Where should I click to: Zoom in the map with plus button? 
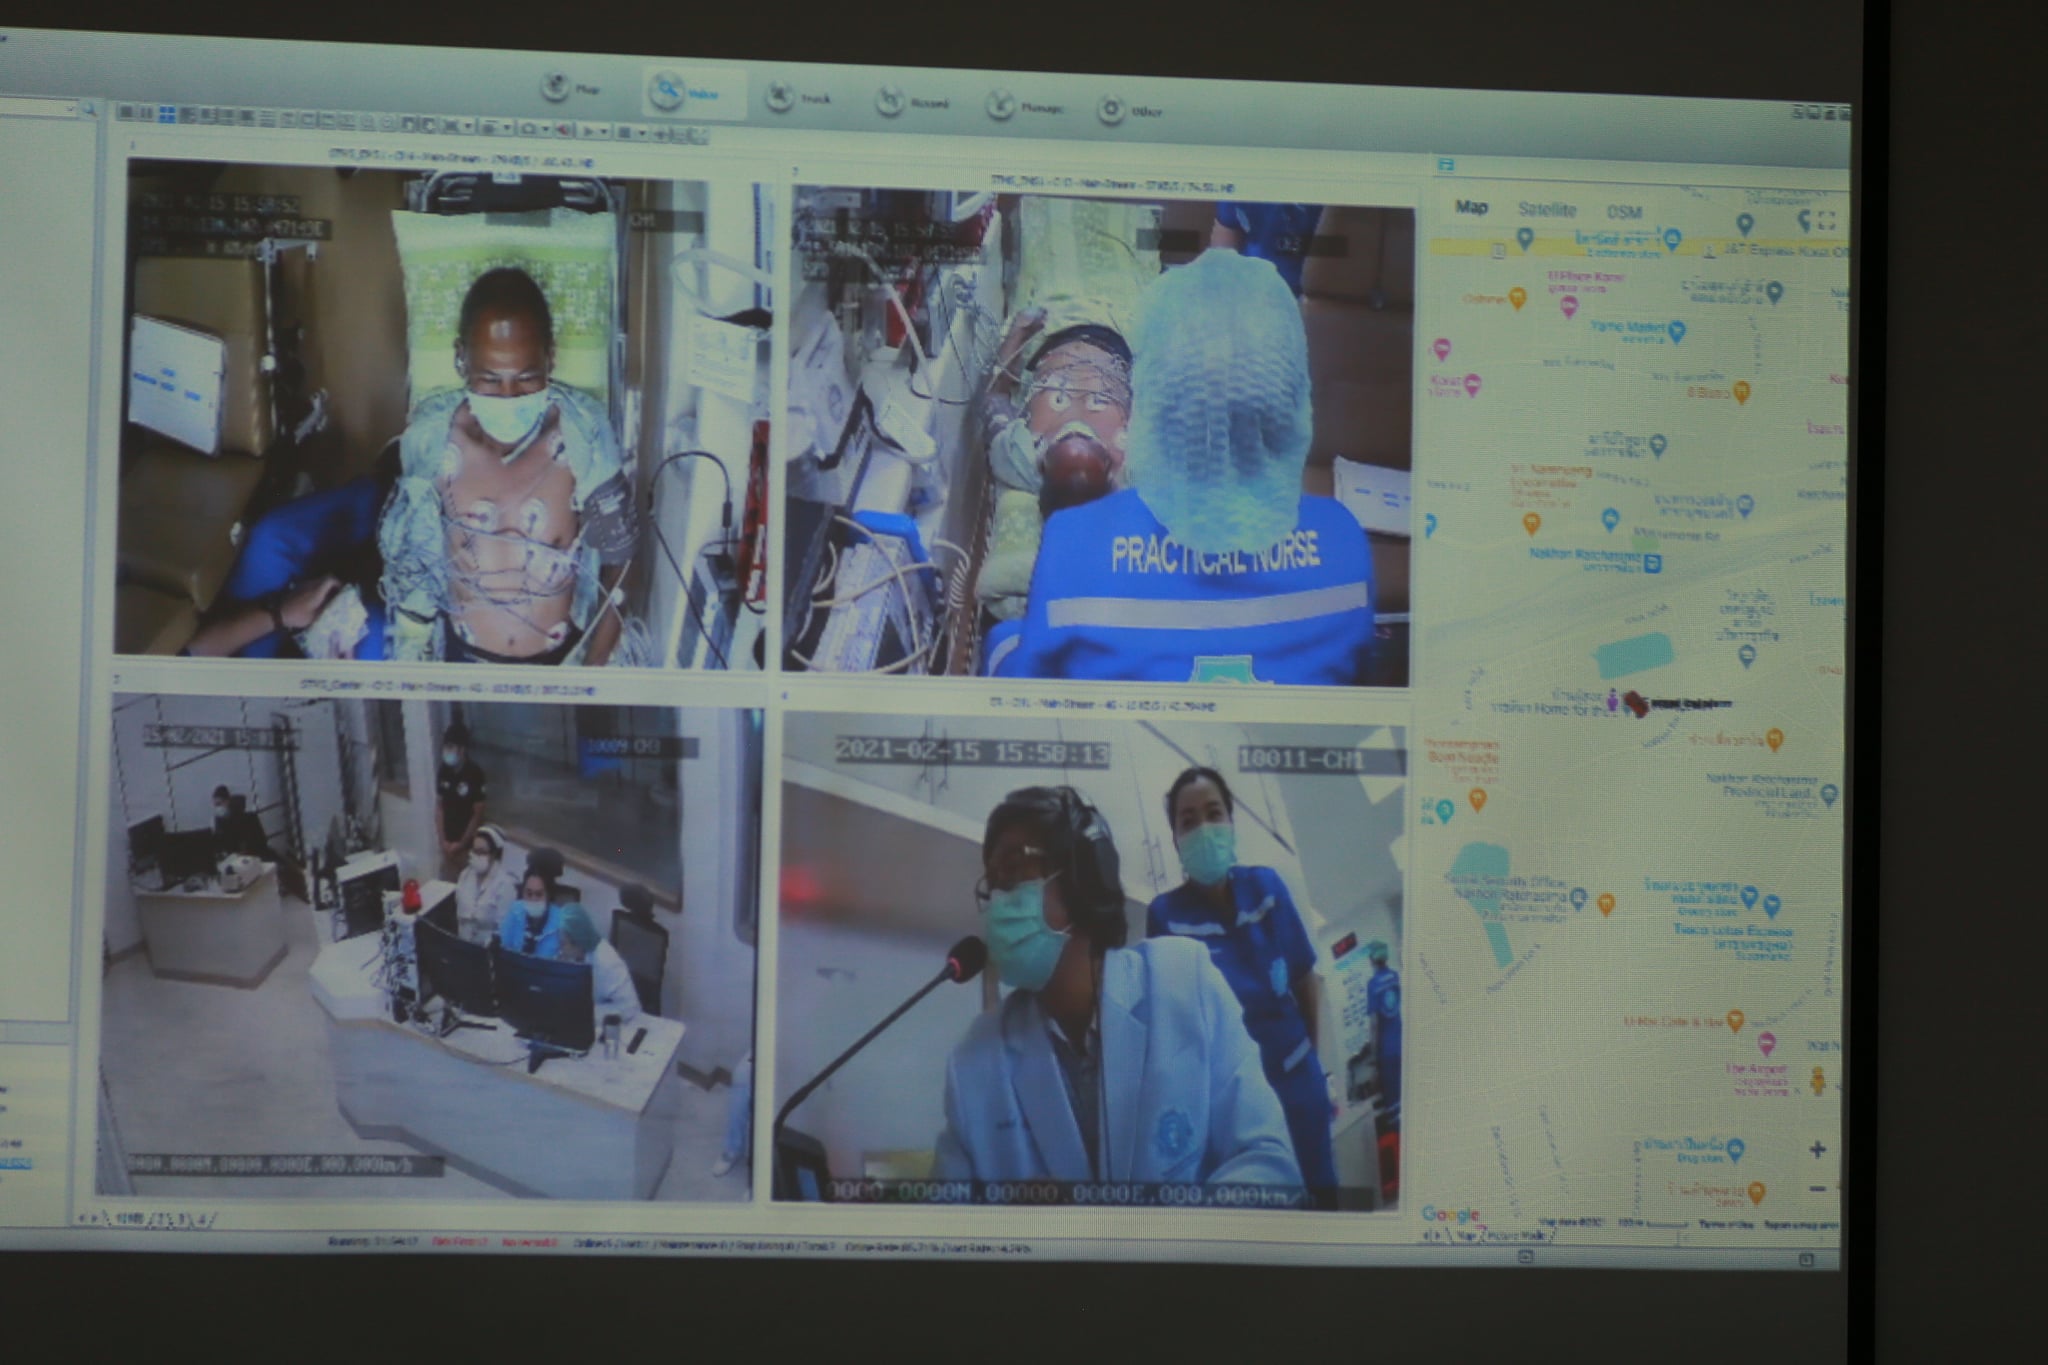click(x=1817, y=1150)
